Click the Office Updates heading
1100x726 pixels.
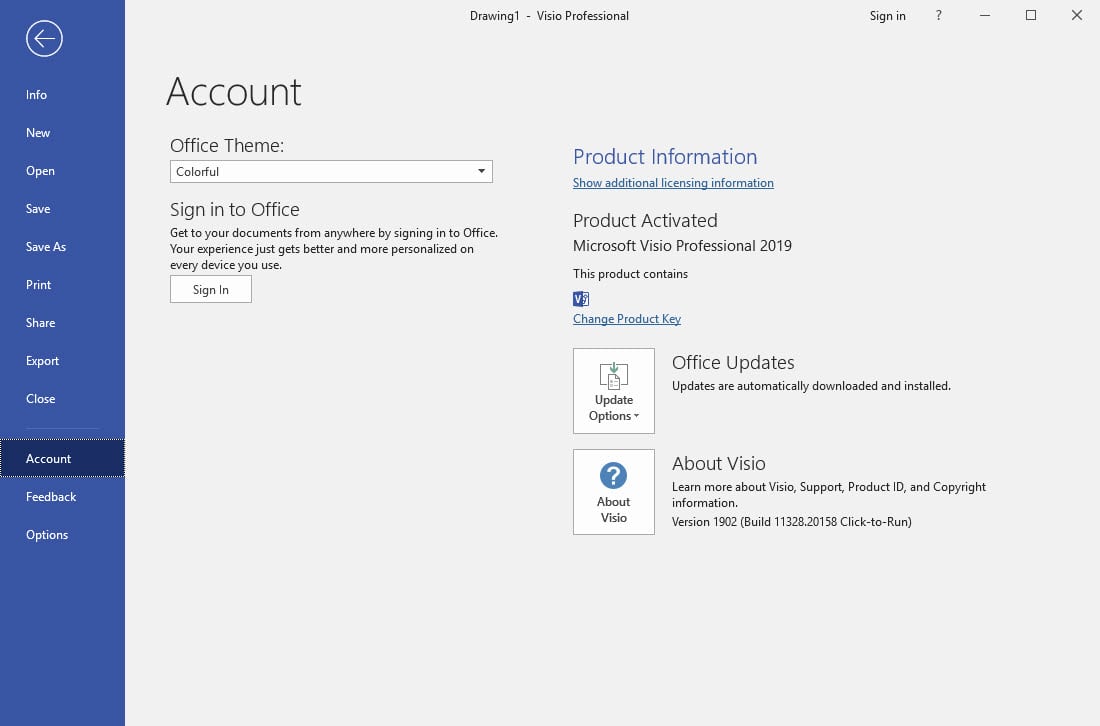(733, 362)
